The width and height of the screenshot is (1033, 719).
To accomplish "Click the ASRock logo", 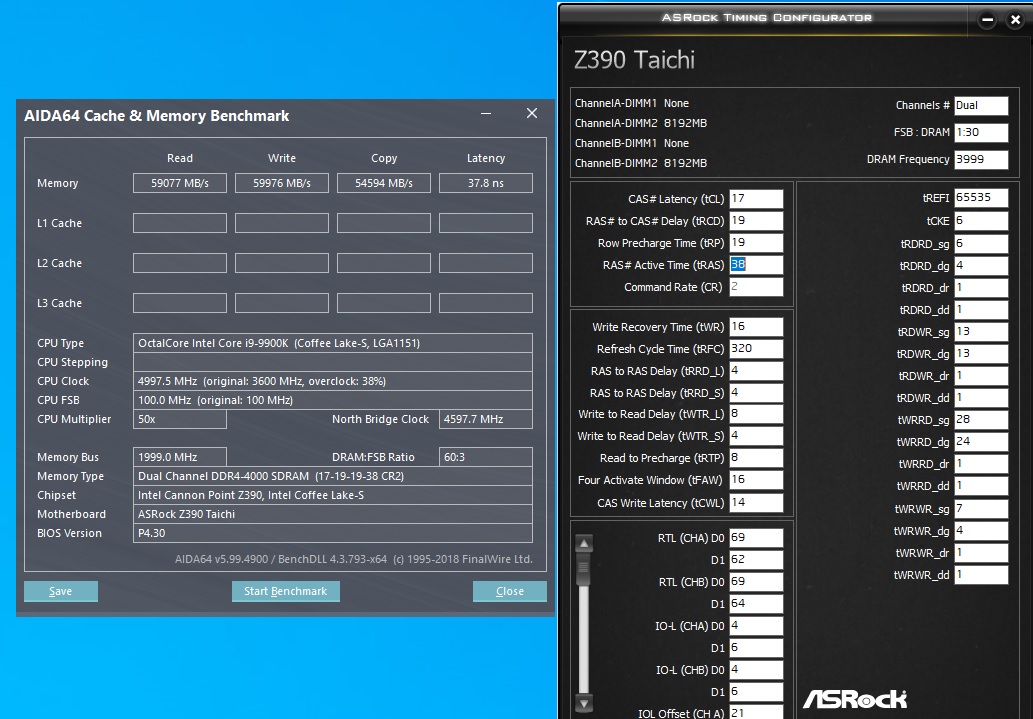I will pos(854,699).
